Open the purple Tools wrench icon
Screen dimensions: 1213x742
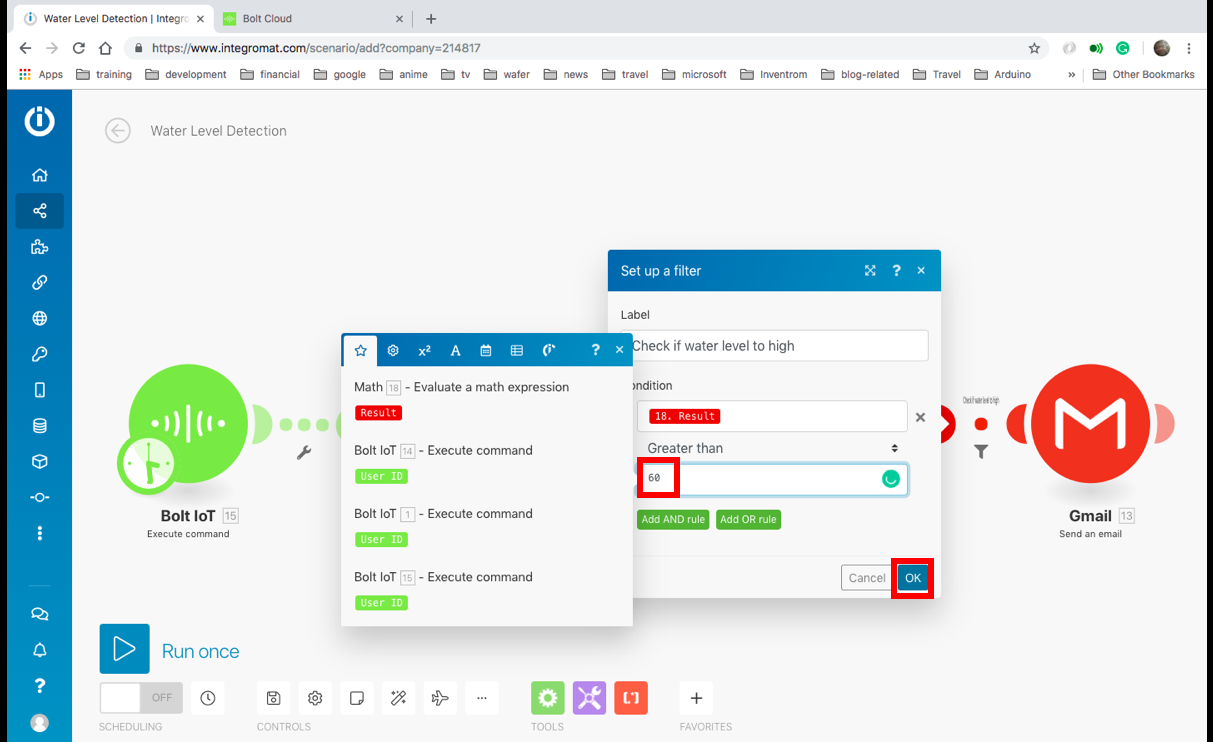tap(589, 698)
